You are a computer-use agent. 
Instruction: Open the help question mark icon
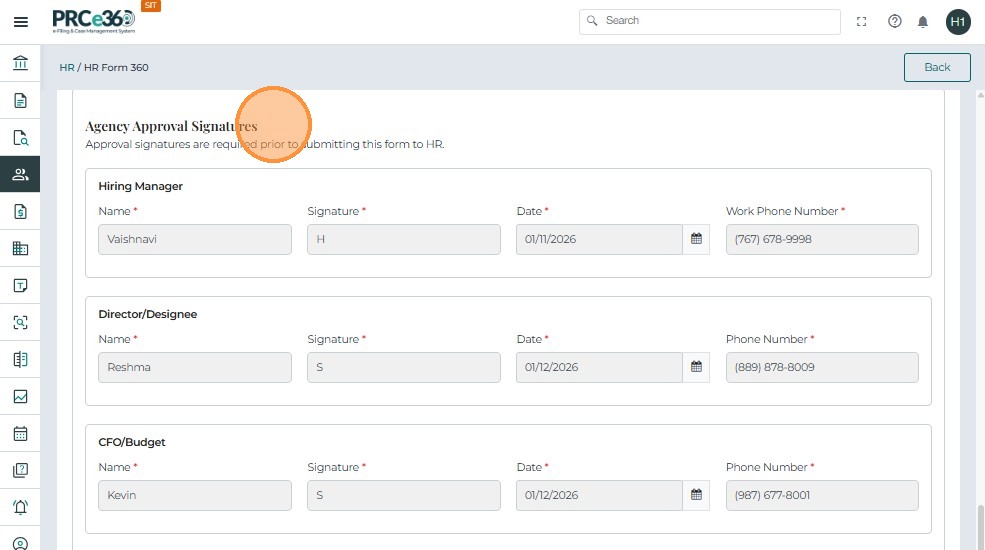895,21
